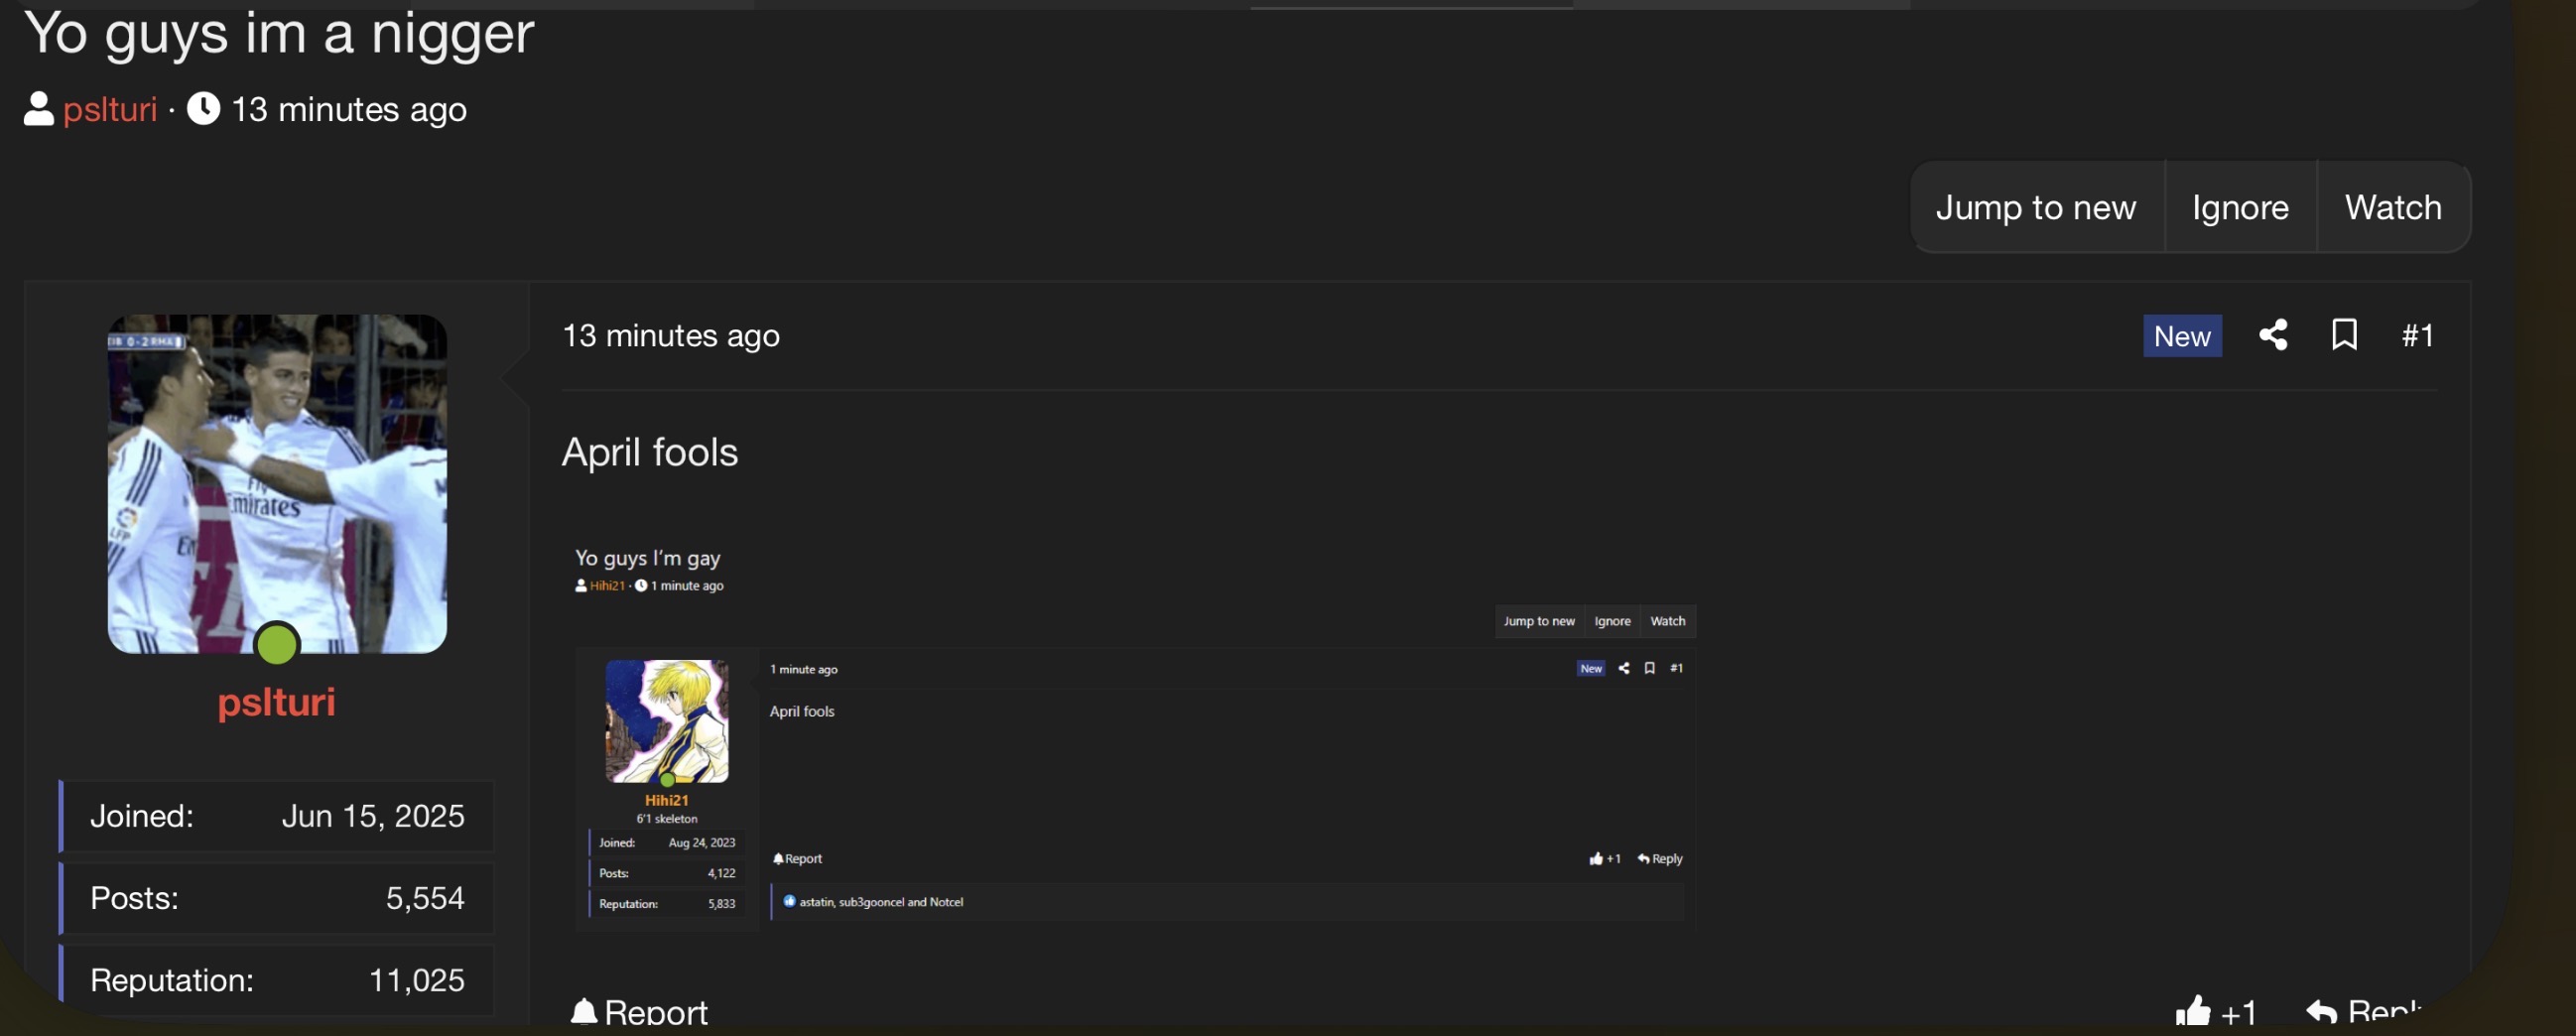Click the Report bell on the post
Image resolution: width=2576 pixels, height=1036 pixels.
pos(638,1012)
